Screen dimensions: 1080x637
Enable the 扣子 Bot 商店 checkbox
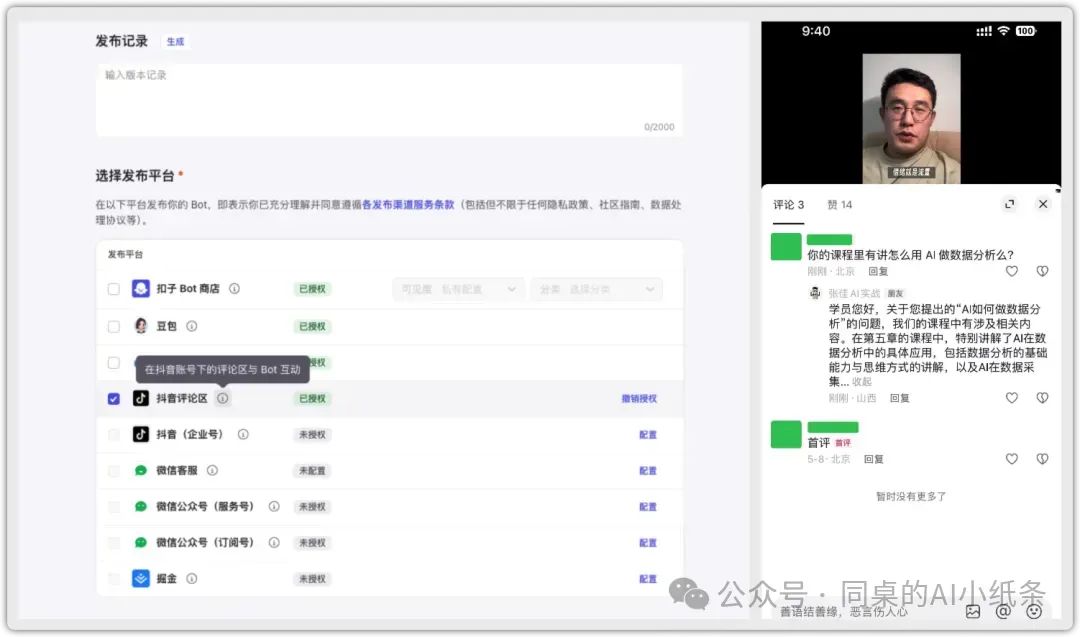tap(114, 289)
